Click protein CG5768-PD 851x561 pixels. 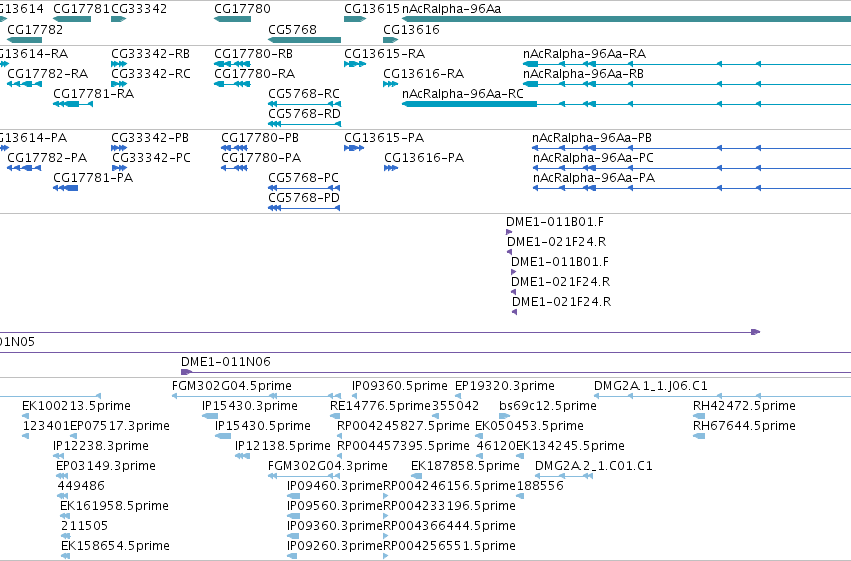[x=304, y=197]
